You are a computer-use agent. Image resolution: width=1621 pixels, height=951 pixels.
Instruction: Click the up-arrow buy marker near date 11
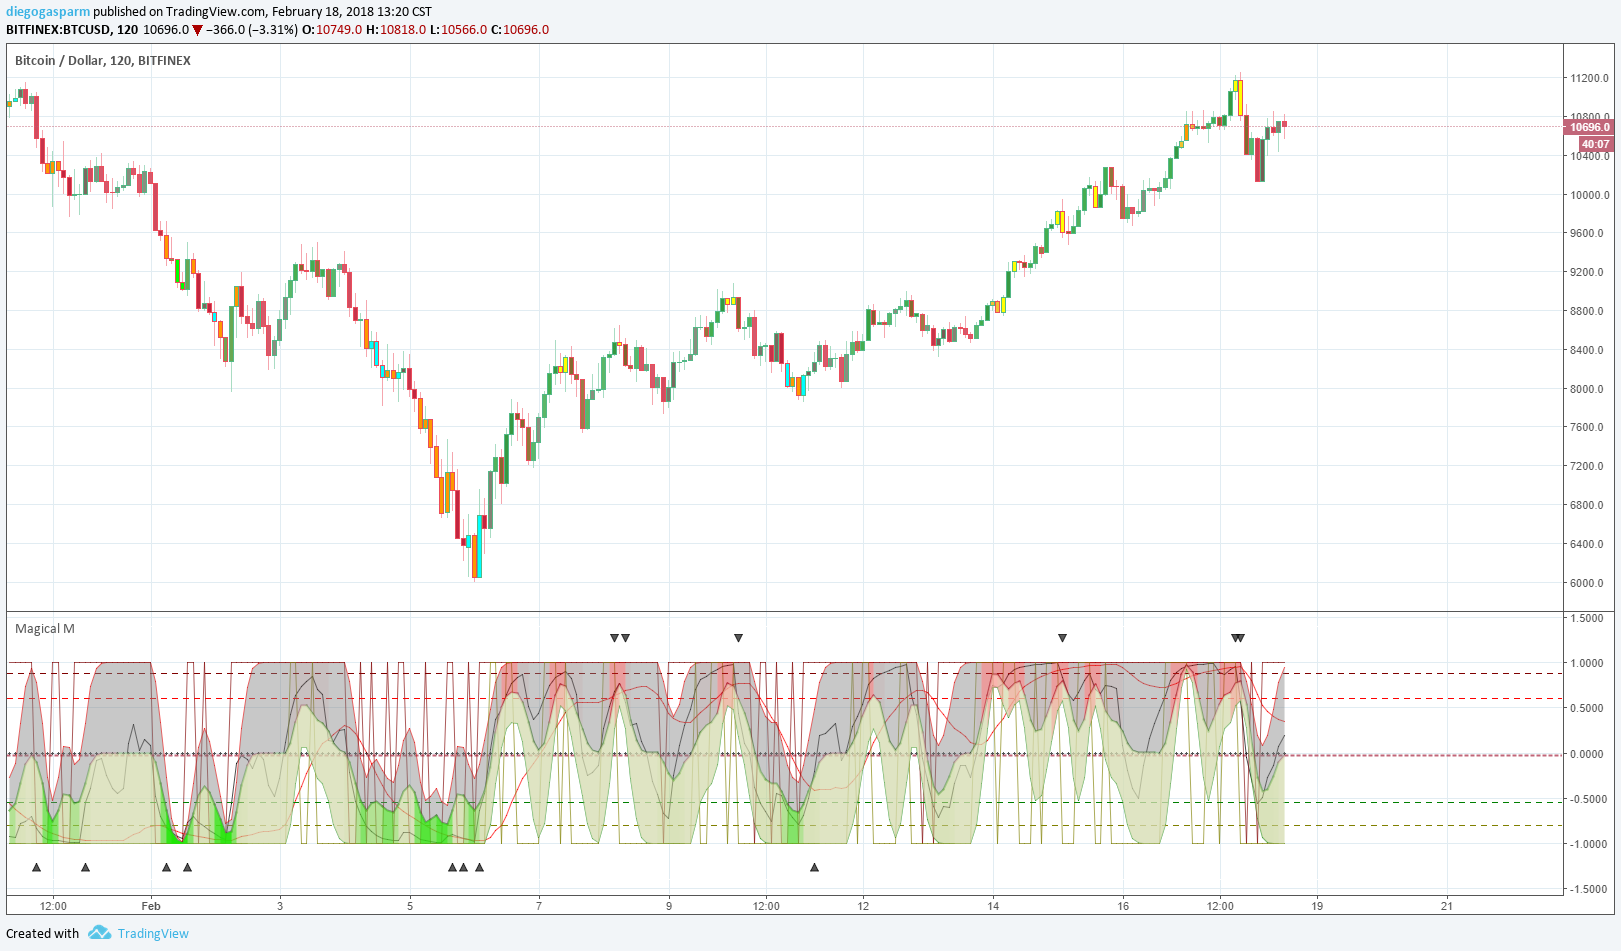coord(814,867)
